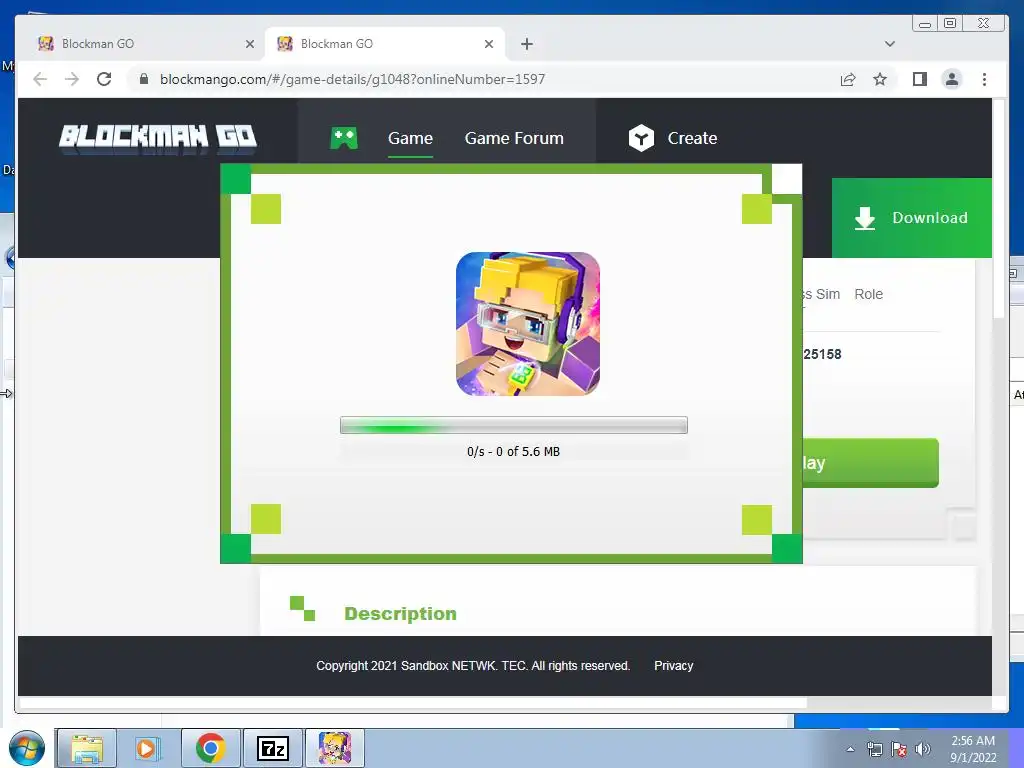This screenshot has width=1024, height=768.
Task: Click the Blockman GO logo
Action: (x=157, y=138)
